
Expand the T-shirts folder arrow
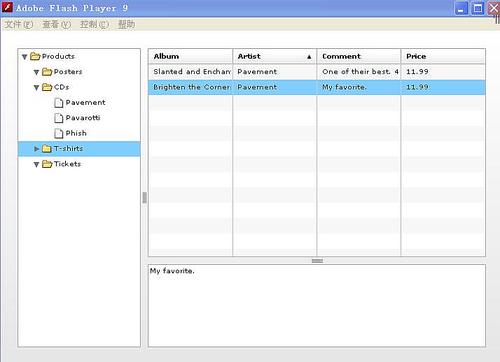coord(37,149)
